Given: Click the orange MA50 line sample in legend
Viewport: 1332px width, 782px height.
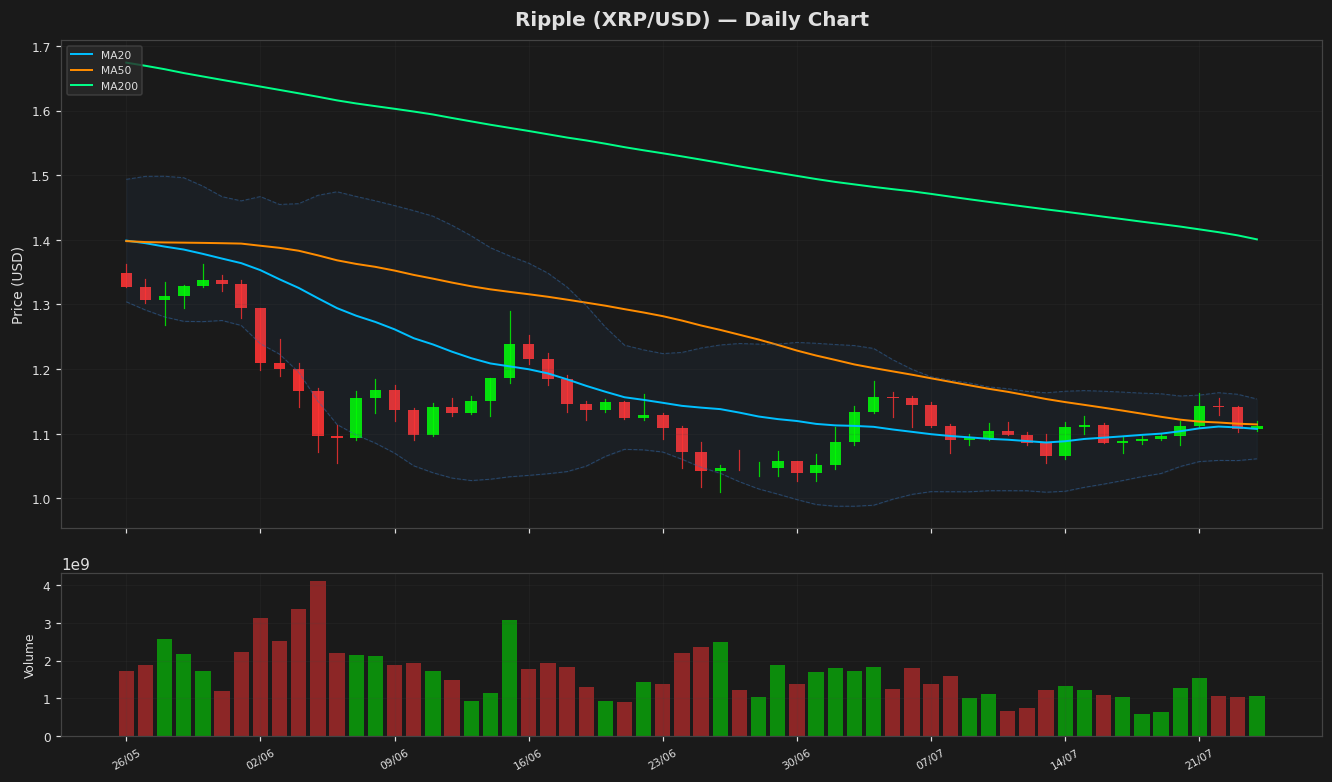Looking at the screenshot, I should point(83,71).
